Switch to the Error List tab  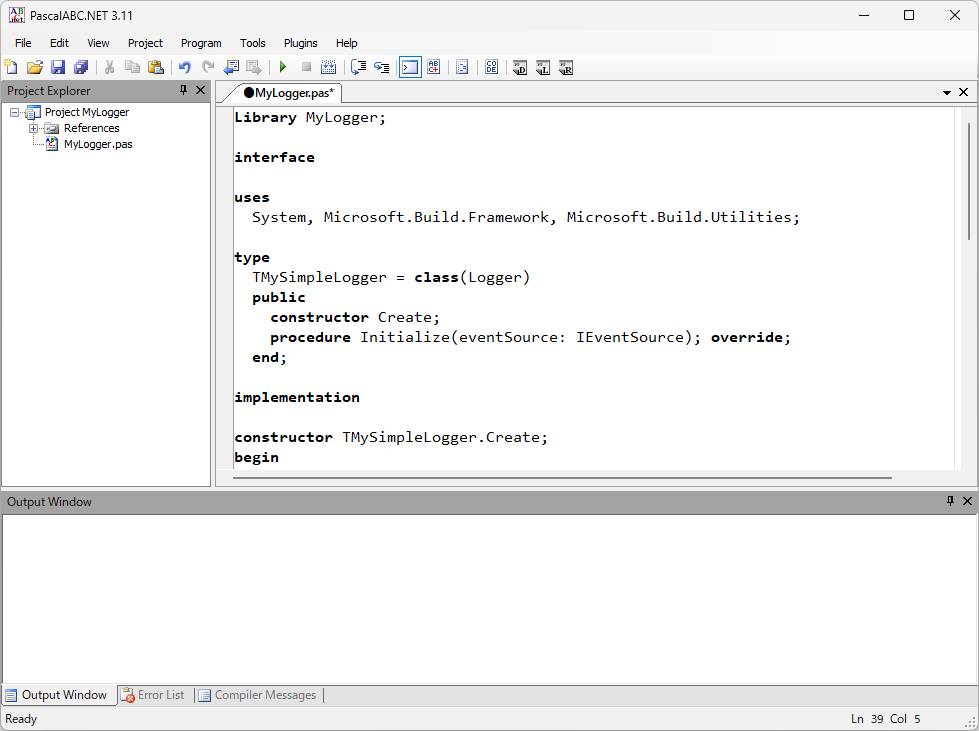(x=154, y=695)
